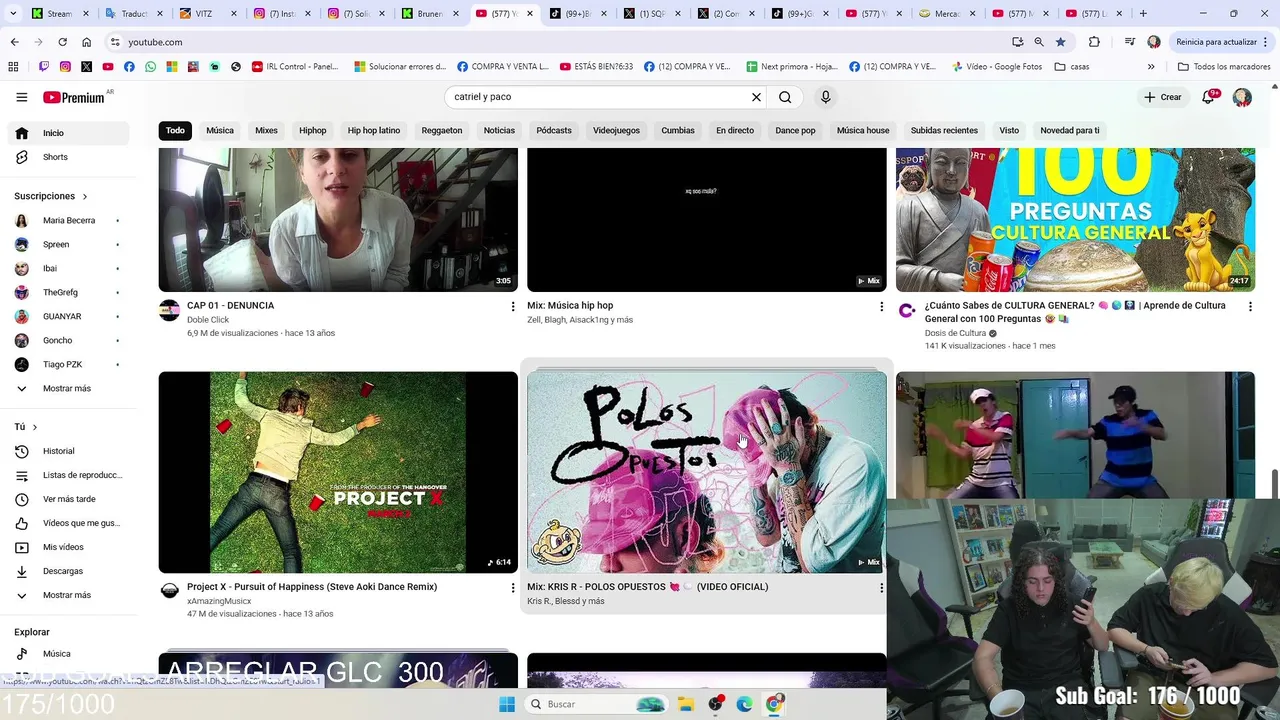Select the Mixes filter chip
Viewport: 1280px width, 720px height.
(266, 130)
